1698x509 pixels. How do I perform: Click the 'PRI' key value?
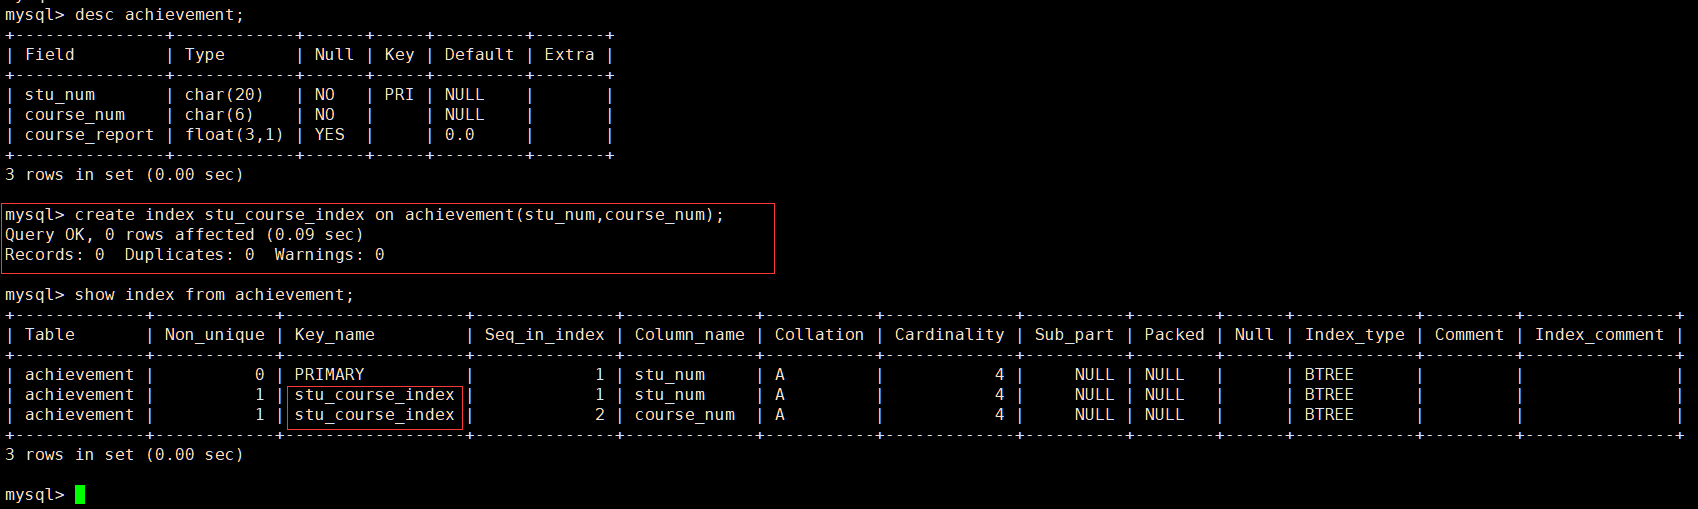[x=399, y=94]
